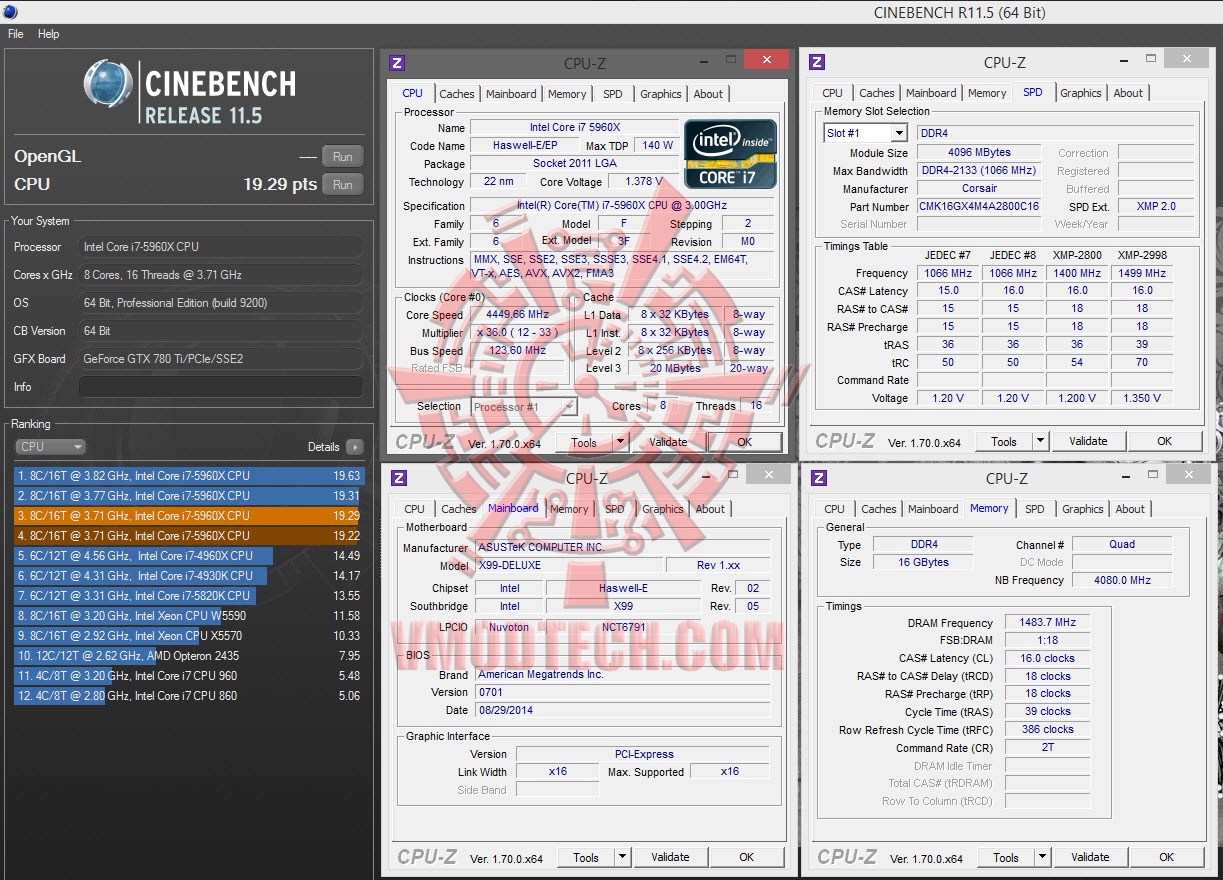
Task: Run the CPU benchmark in Cinebench
Action: tap(342, 184)
